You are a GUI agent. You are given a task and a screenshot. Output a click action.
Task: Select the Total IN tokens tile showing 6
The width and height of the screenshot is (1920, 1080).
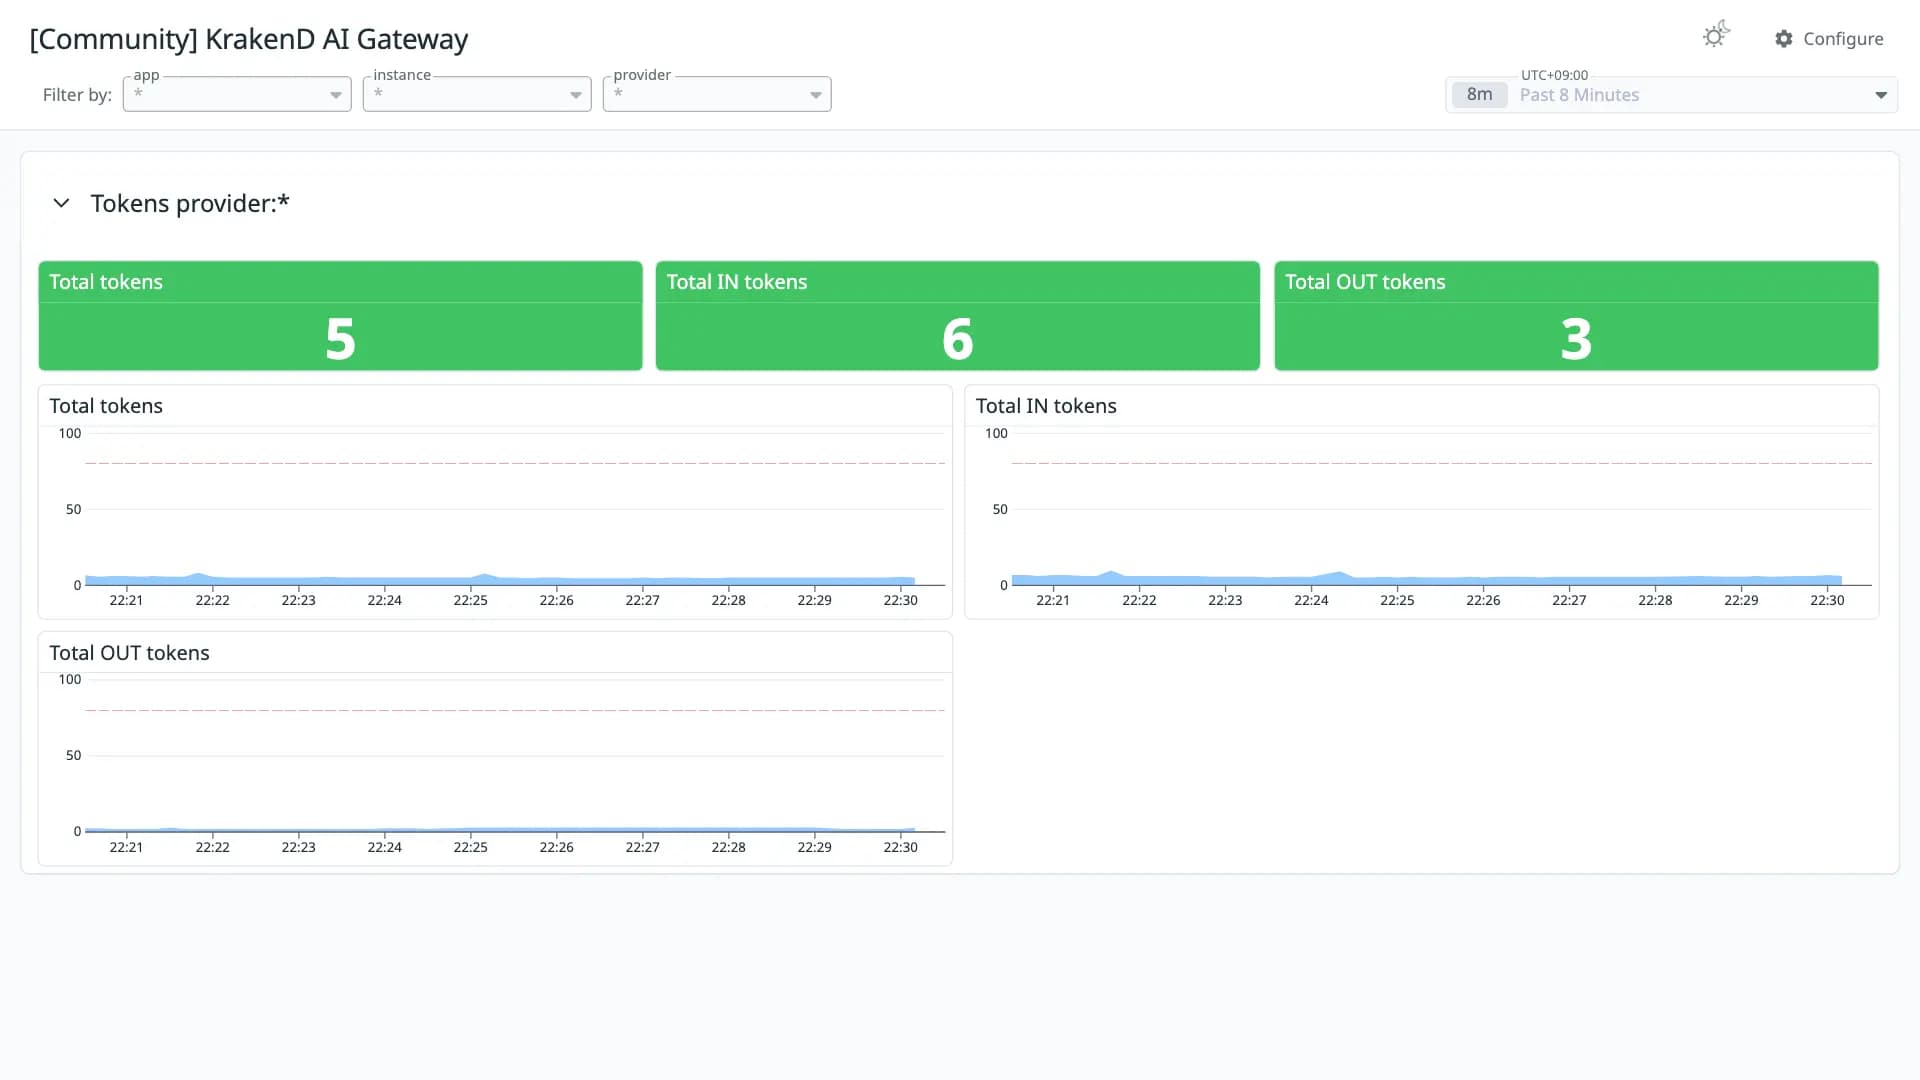957,316
